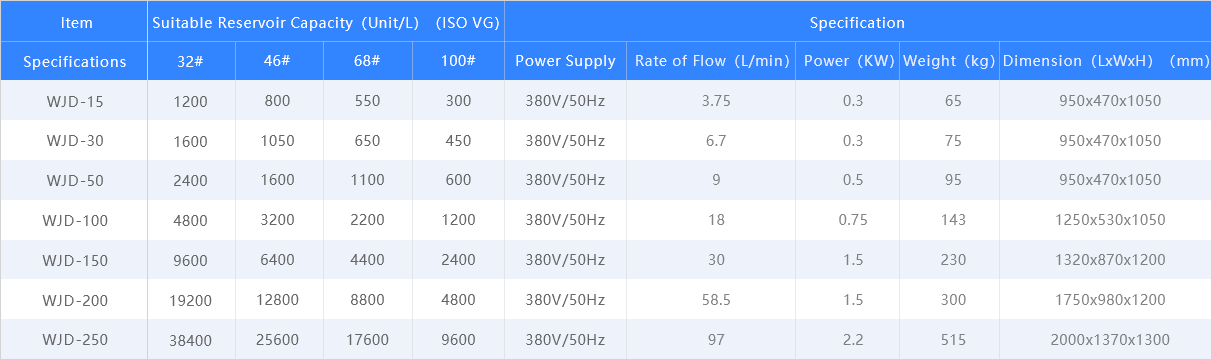Screen dimensions: 1212x360
Task: Select the 32# column header
Action: pos(192,61)
